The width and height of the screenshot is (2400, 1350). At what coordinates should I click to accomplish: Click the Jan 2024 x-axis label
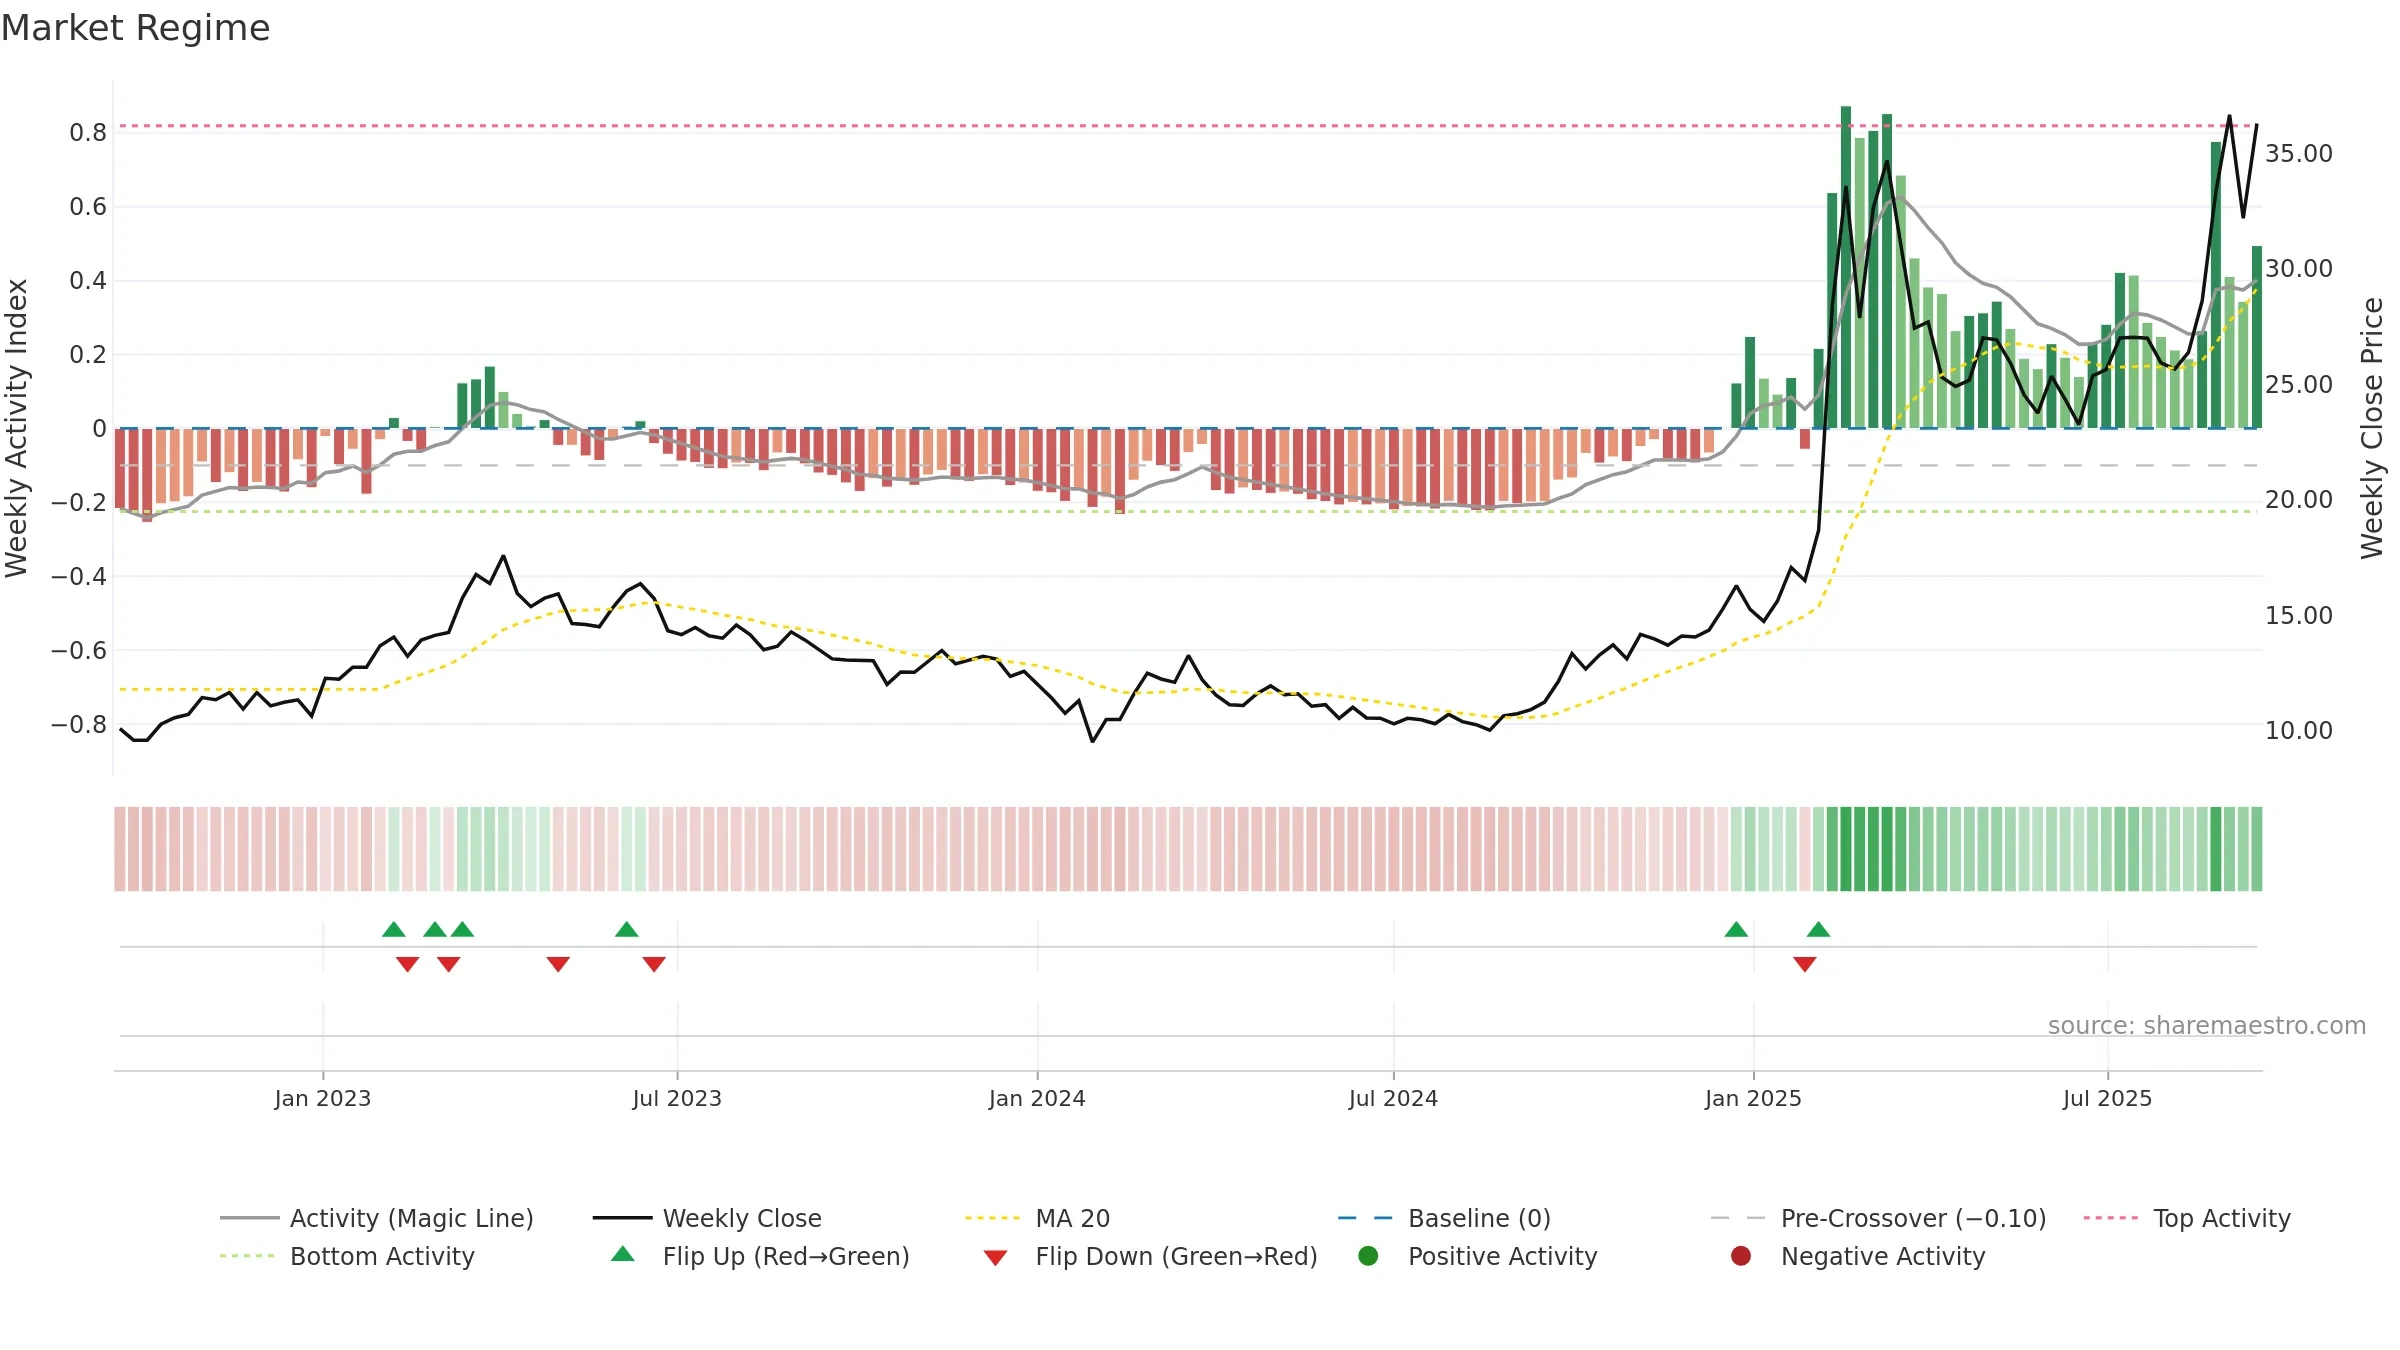1037,1098
